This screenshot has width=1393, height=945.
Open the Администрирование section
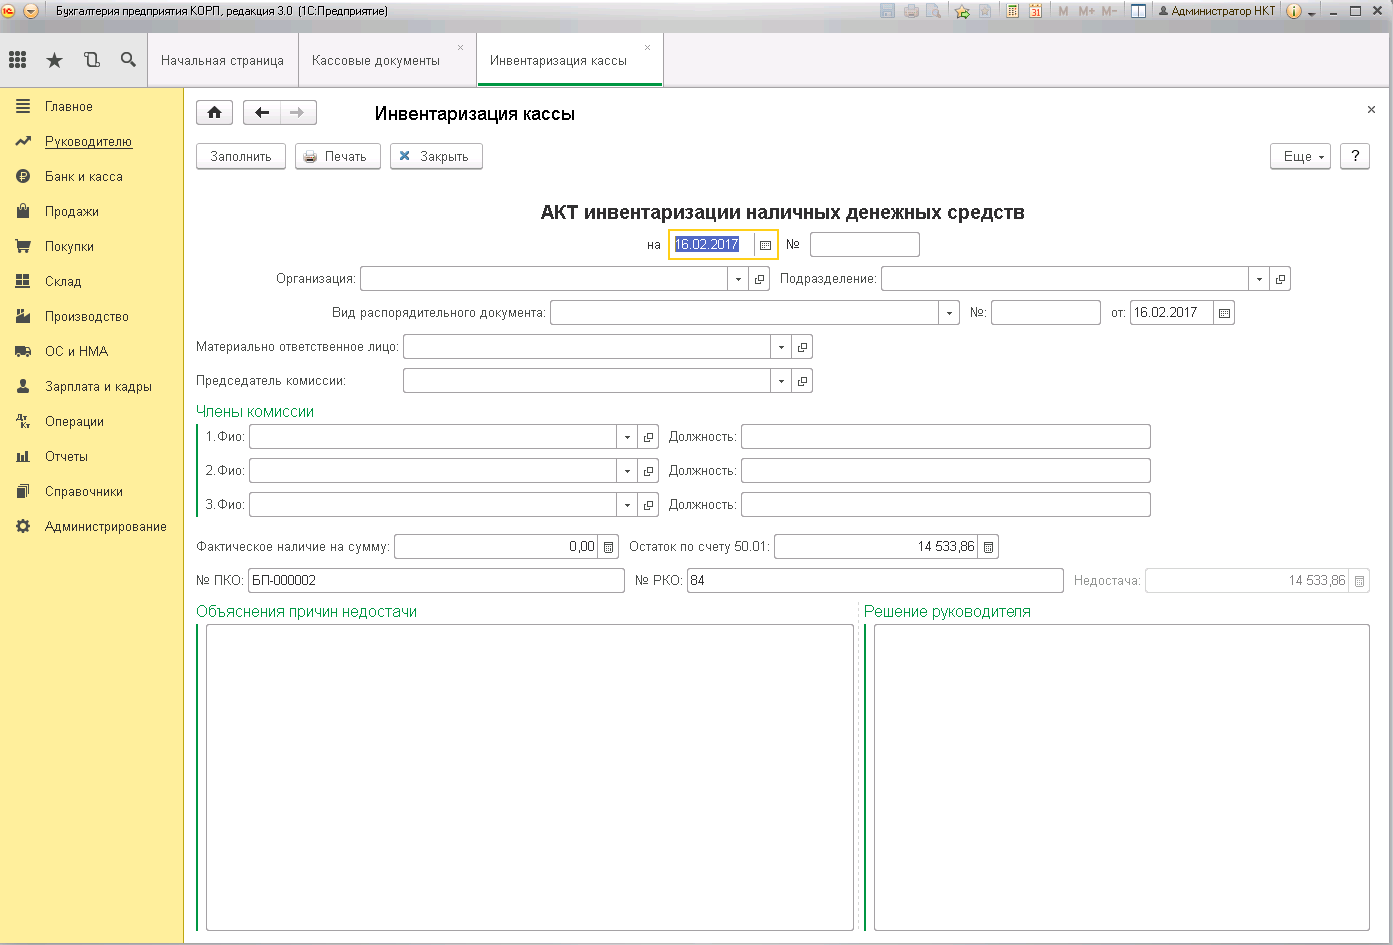[x=105, y=526]
